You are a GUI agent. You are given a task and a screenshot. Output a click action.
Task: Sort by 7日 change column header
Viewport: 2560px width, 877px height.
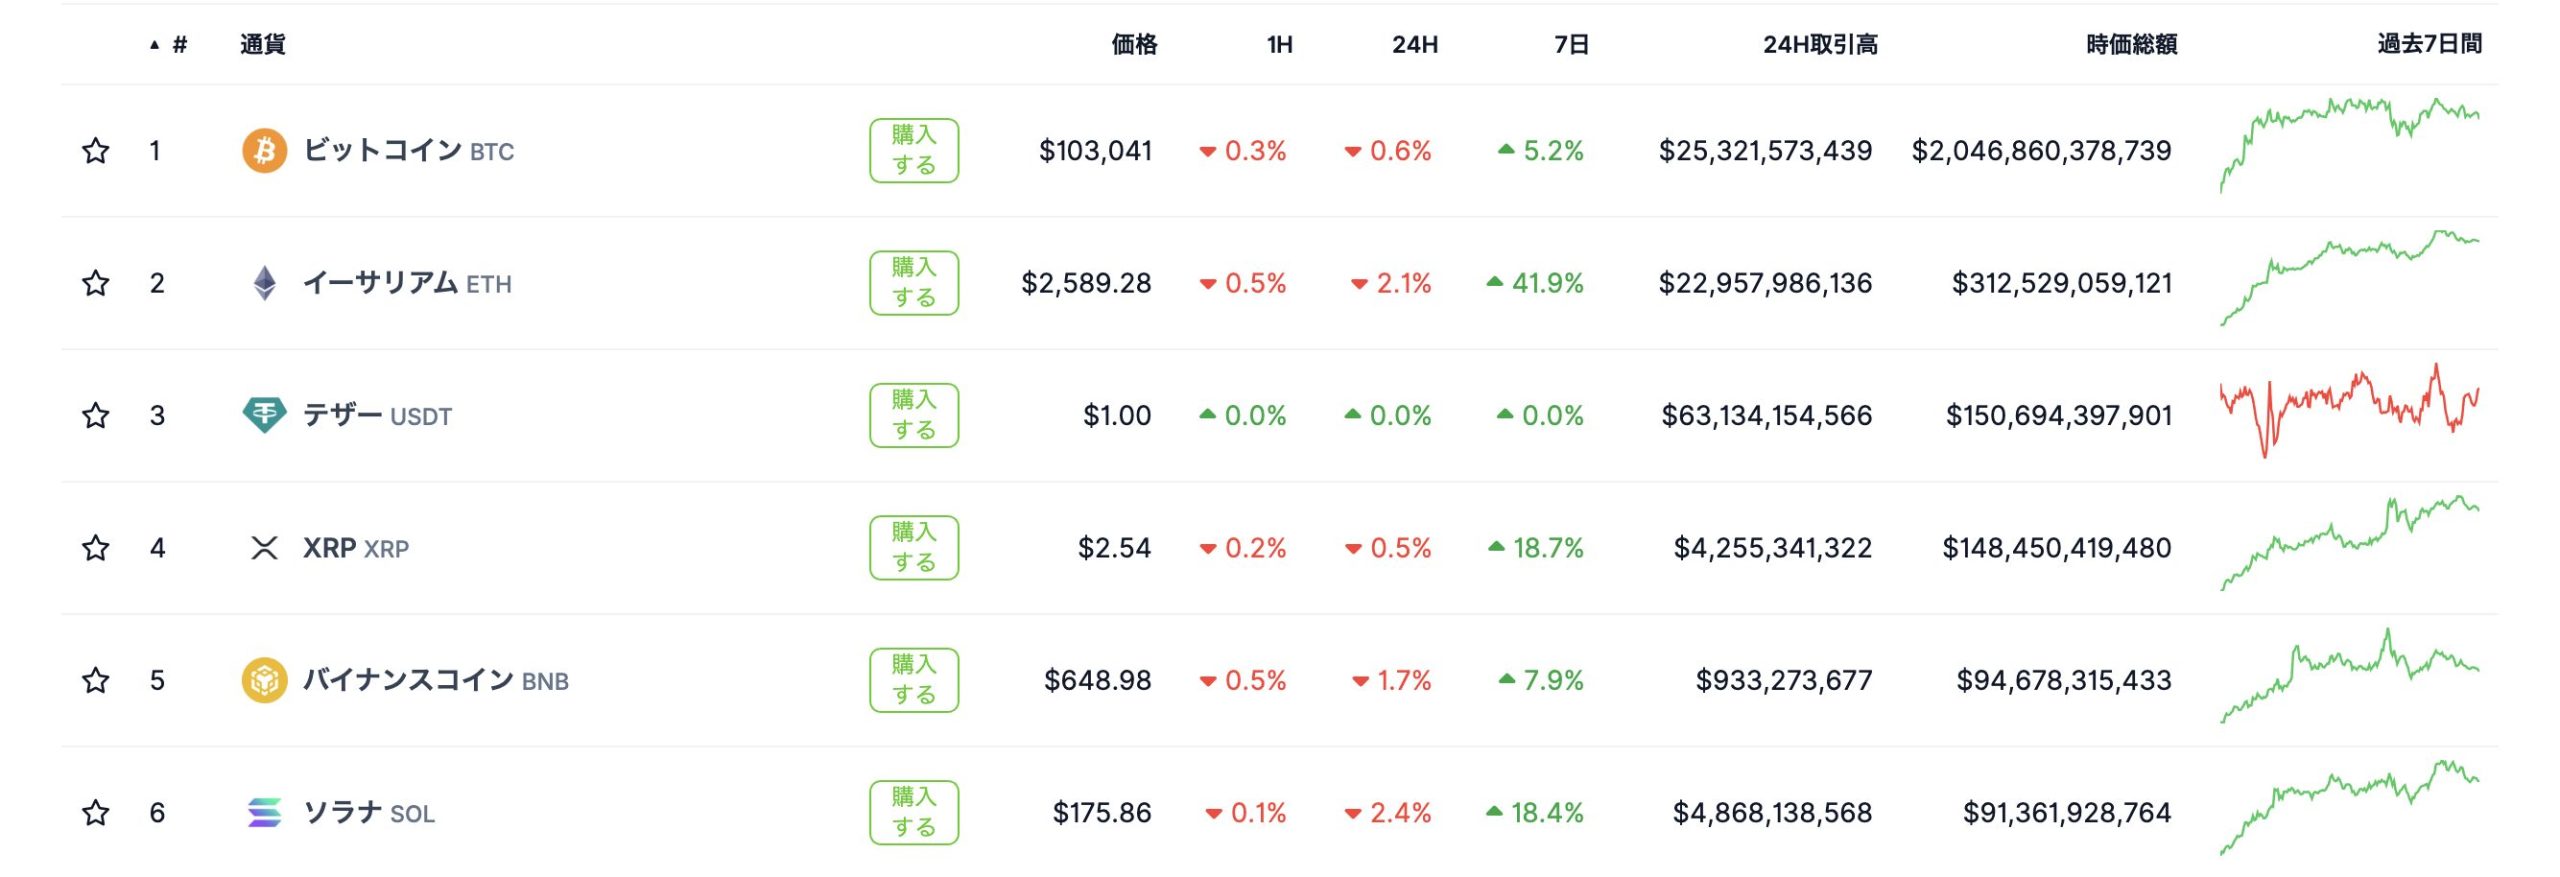coord(1571,44)
